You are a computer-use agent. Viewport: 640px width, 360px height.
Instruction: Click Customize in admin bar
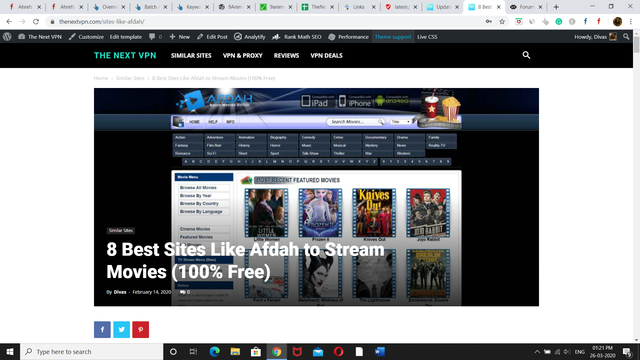[x=86, y=37]
